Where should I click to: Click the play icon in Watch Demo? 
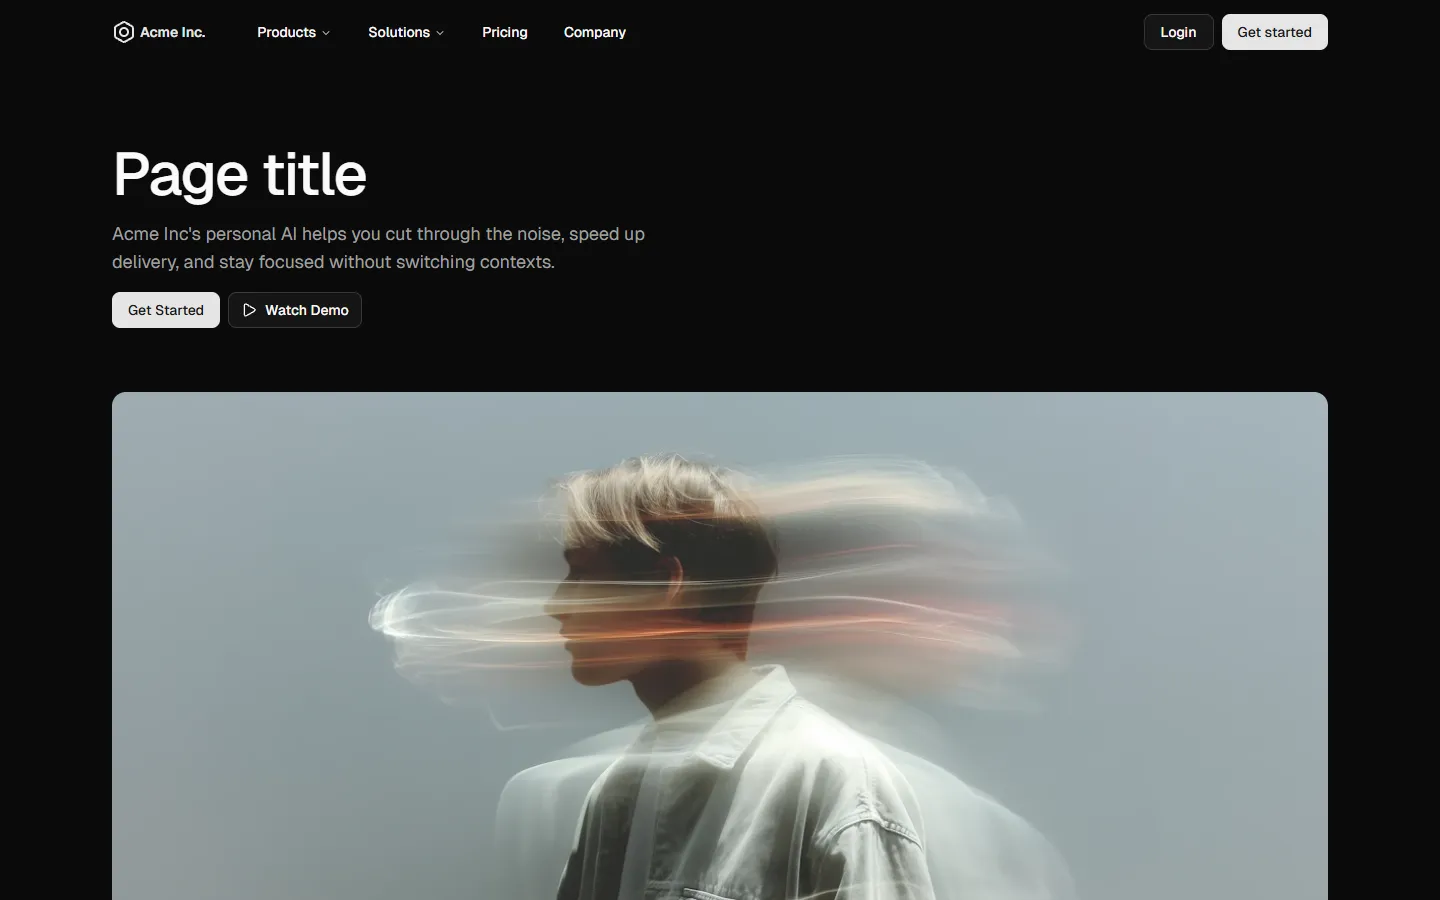[250, 310]
